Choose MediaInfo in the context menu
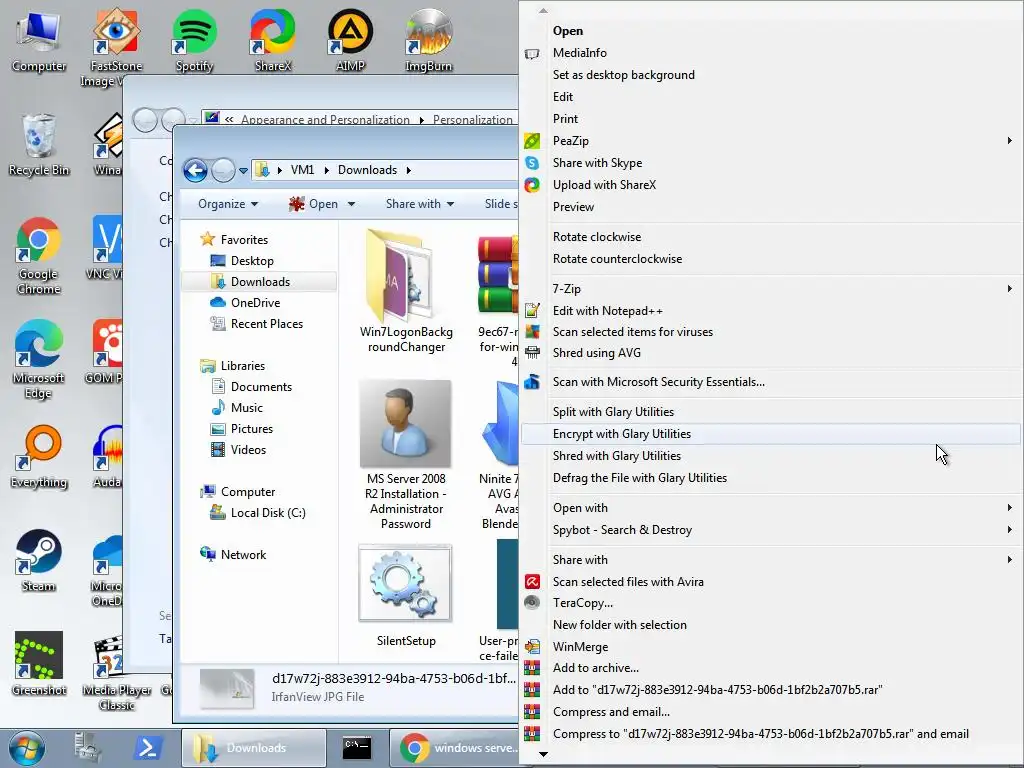Viewport: 1024px width, 768px height. (x=771, y=53)
